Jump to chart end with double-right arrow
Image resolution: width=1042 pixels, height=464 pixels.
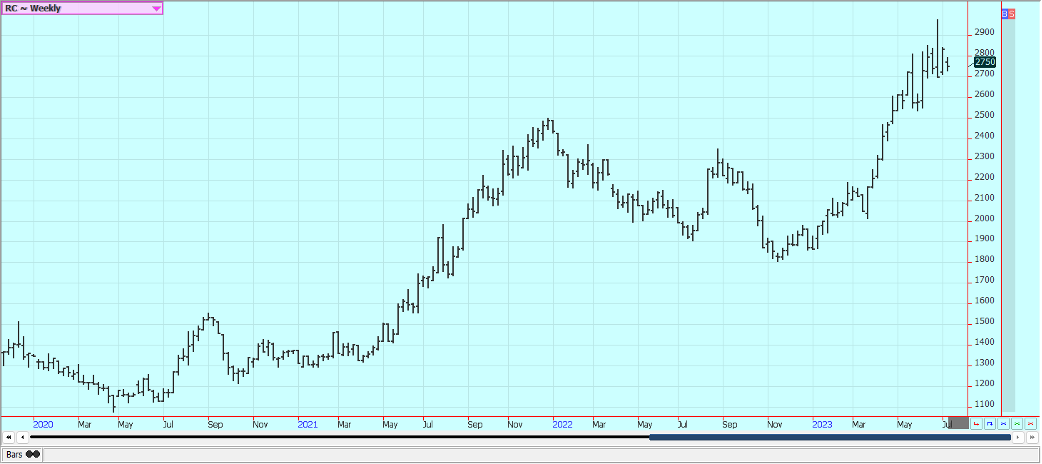1032,437
